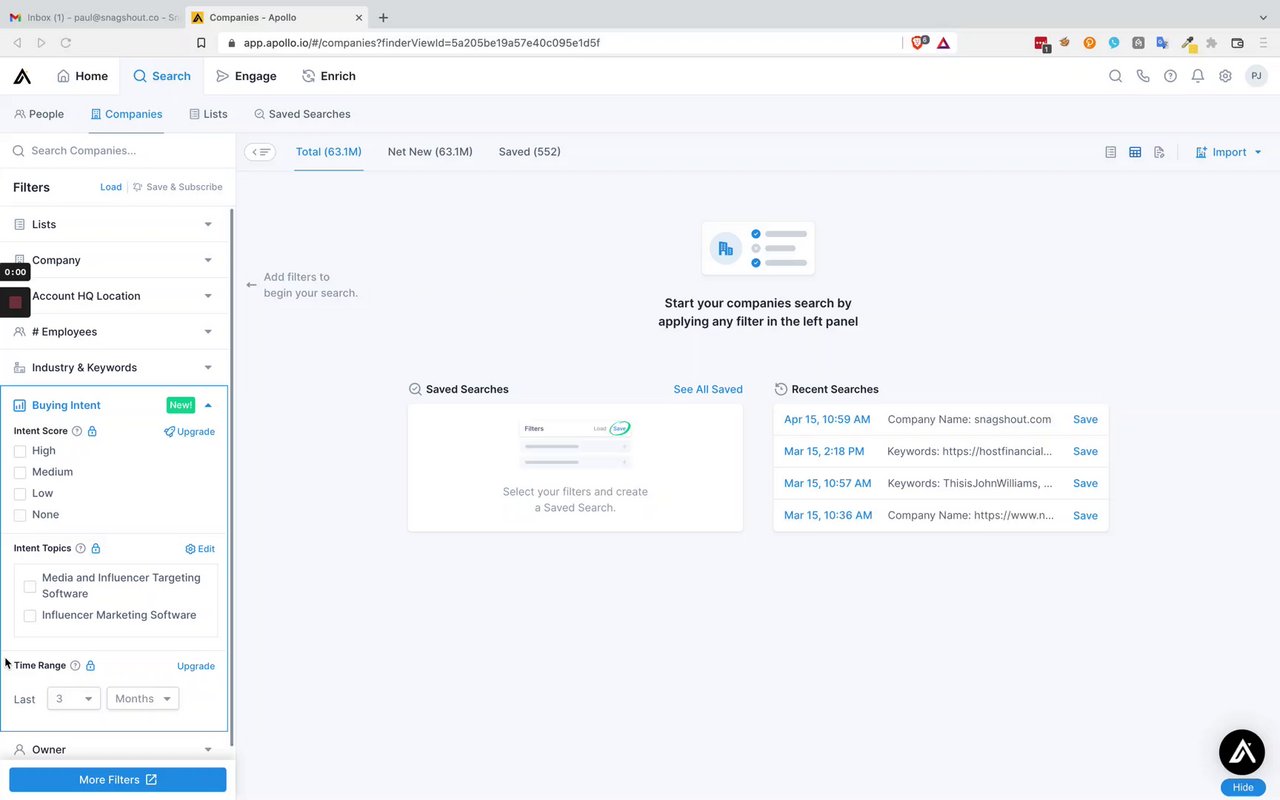Click Edit next to Intent Topics
This screenshot has height=800, width=1280.
(x=200, y=549)
